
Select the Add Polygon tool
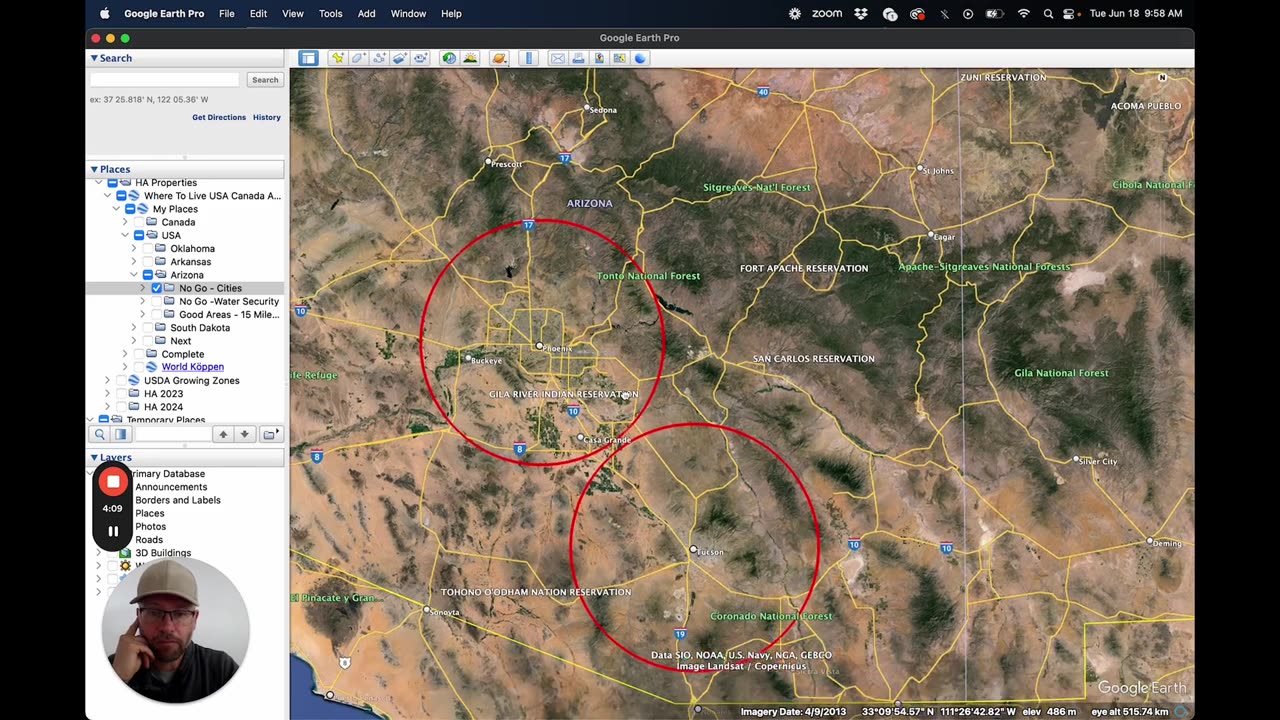[x=358, y=58]
